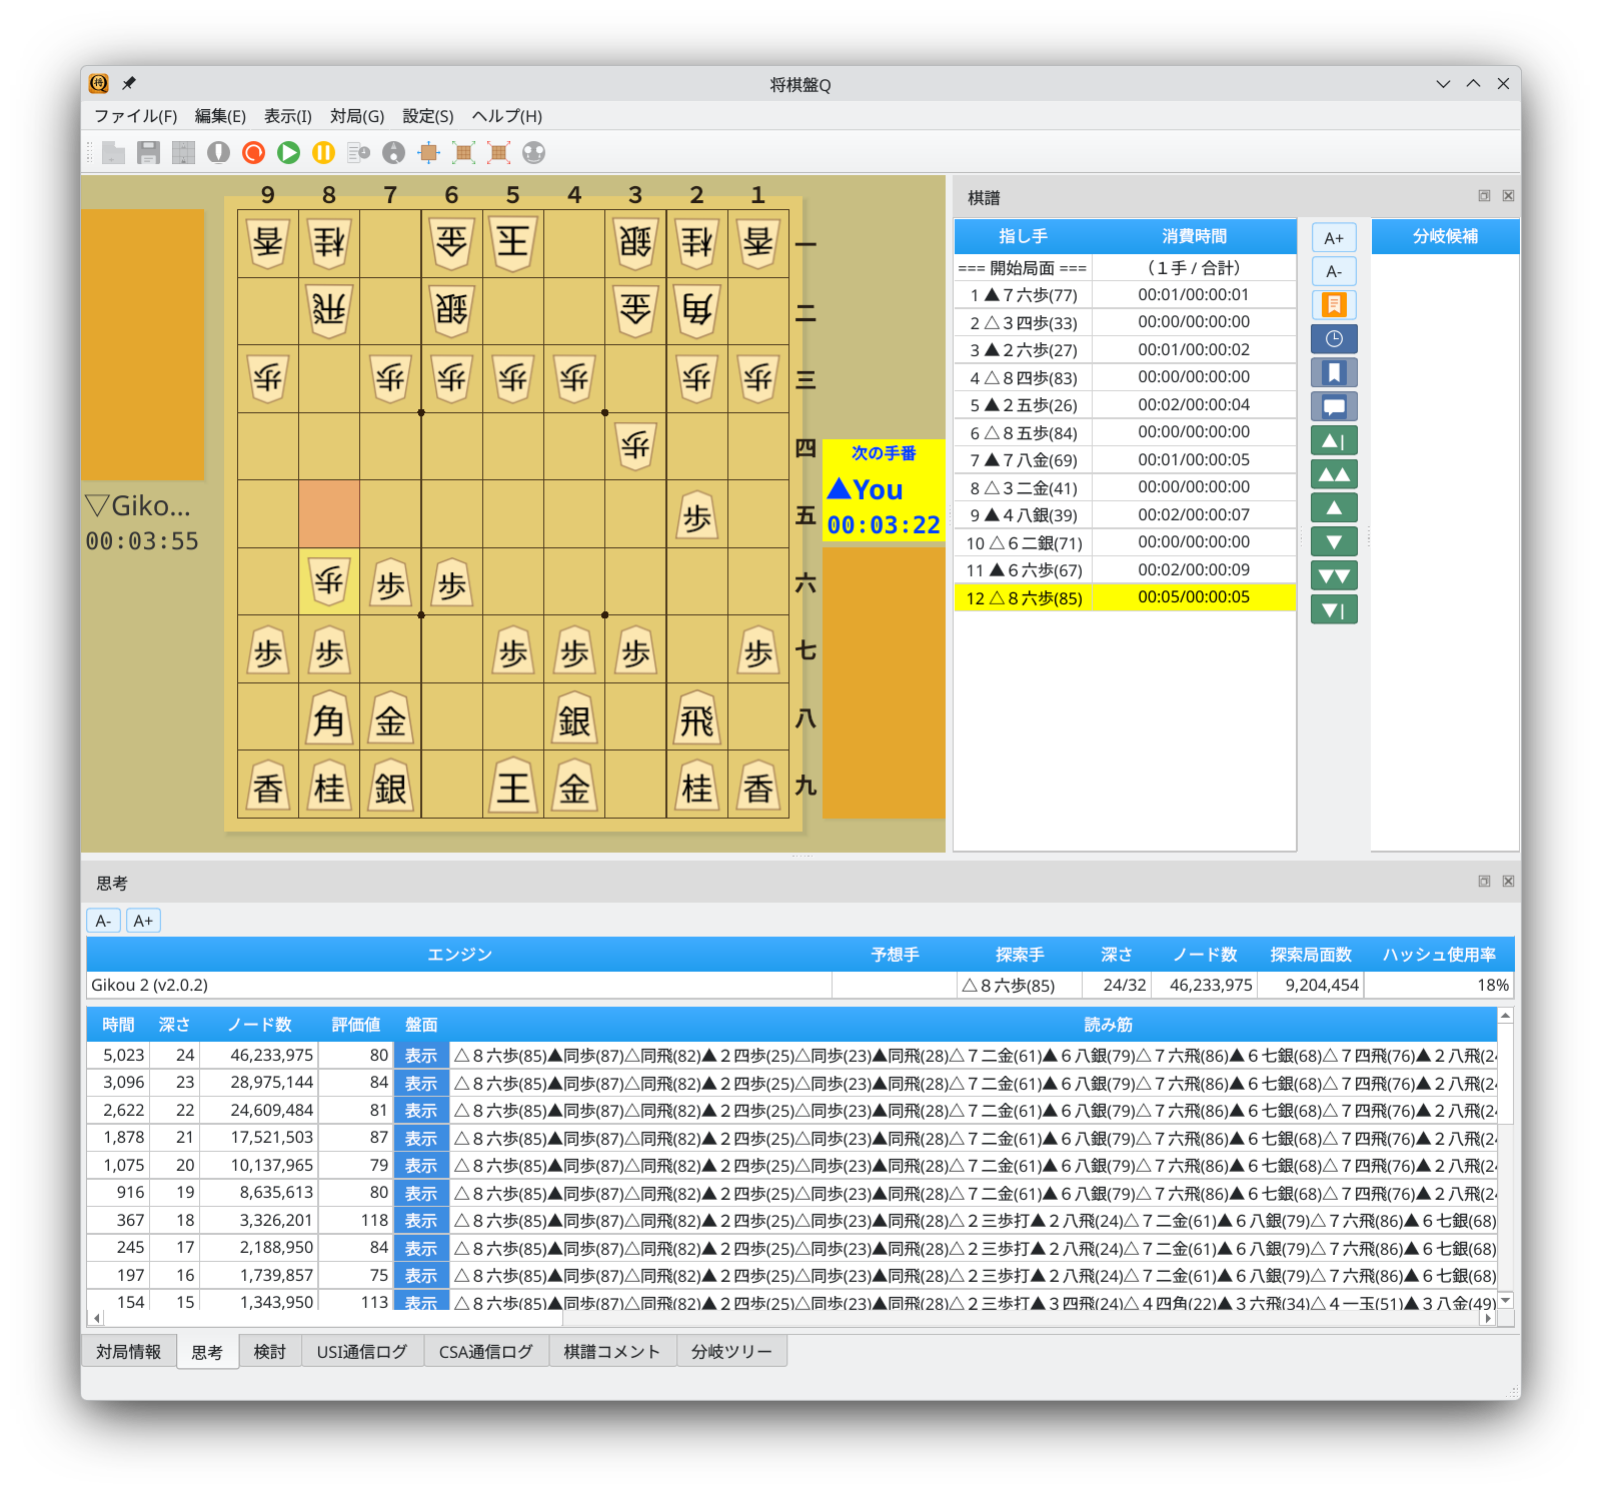Click the board icon with blue arrows

point(428,152)
